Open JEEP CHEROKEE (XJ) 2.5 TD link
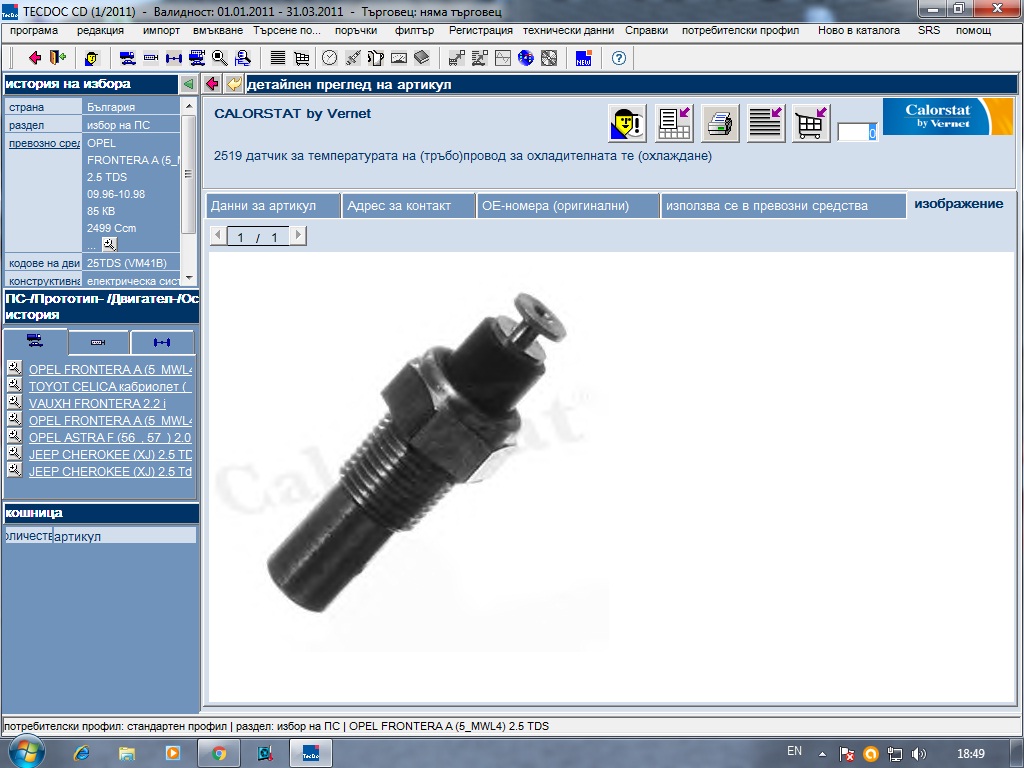This screenshot has width=1024, height=768. pos(110,455)
